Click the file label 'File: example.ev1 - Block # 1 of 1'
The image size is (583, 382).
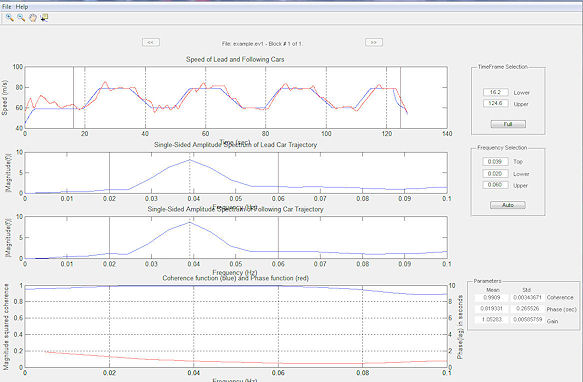coord(262,44)
